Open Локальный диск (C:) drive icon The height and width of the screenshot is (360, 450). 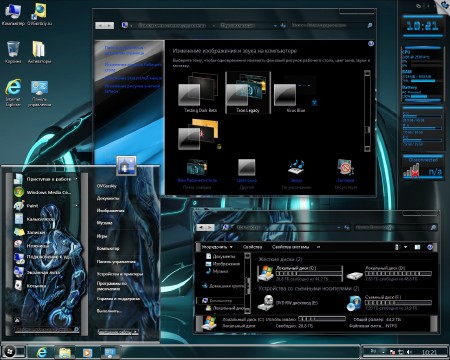[x=265, y=273]
